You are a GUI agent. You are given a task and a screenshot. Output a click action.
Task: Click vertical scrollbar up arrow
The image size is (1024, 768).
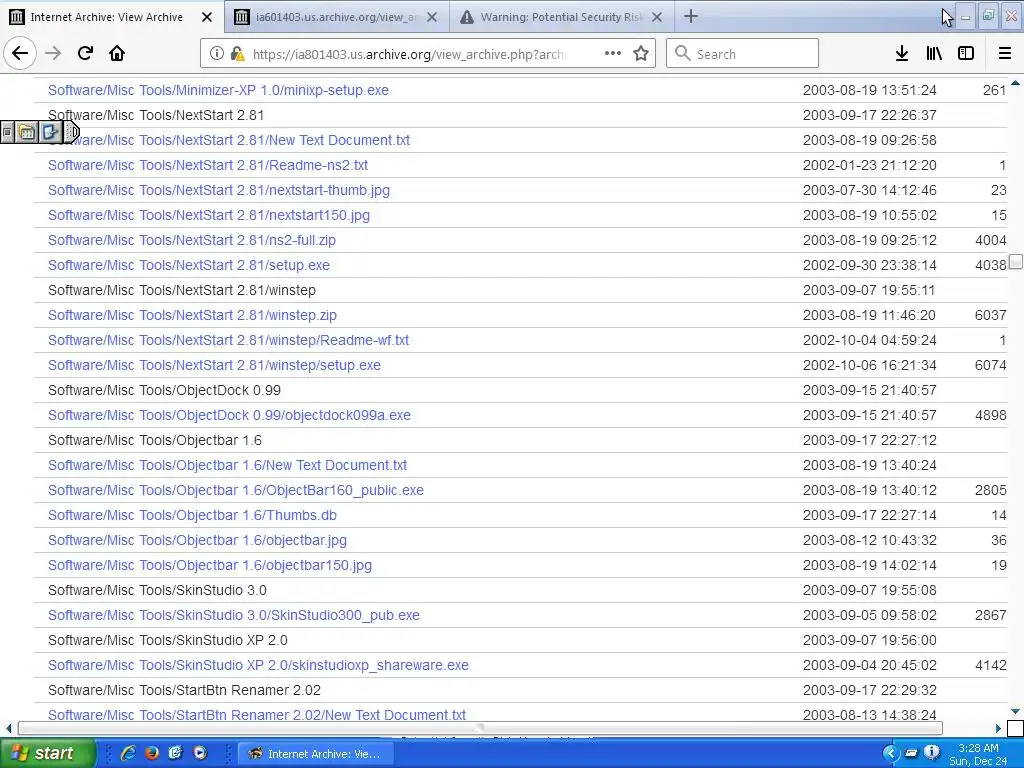coord(1016,83)
